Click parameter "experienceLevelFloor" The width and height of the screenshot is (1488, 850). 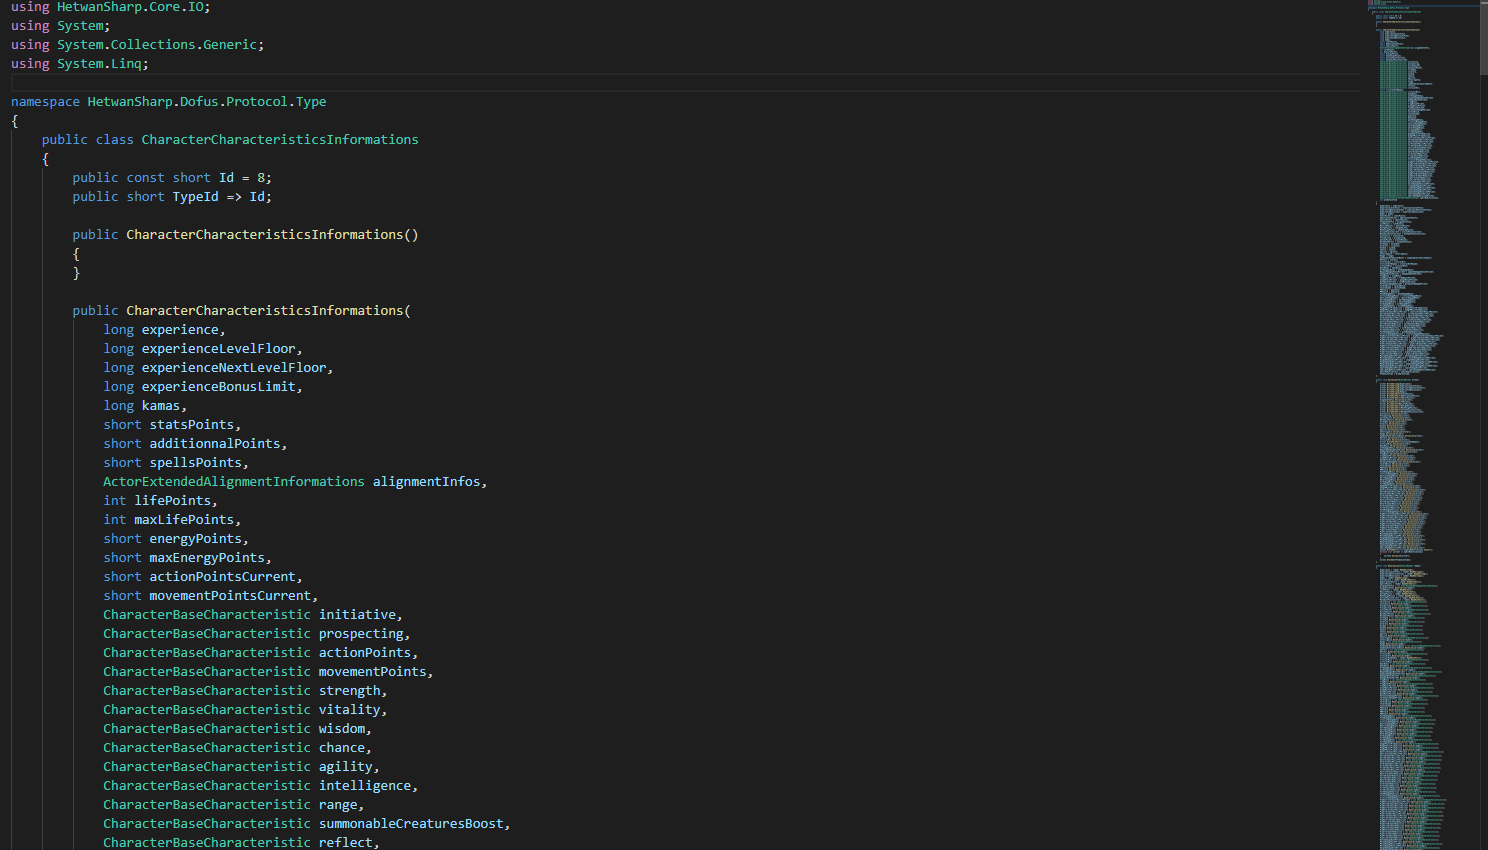tap(218, 349)
